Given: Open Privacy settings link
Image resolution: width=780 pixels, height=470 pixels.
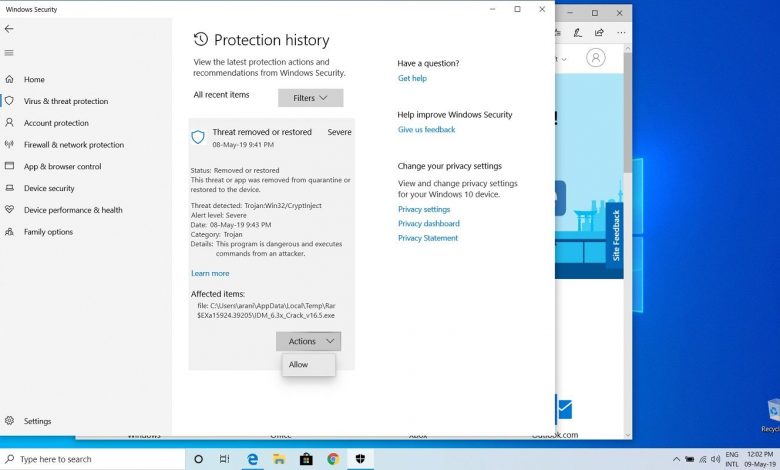Looking at the screenshot, I should coord(424,209).
